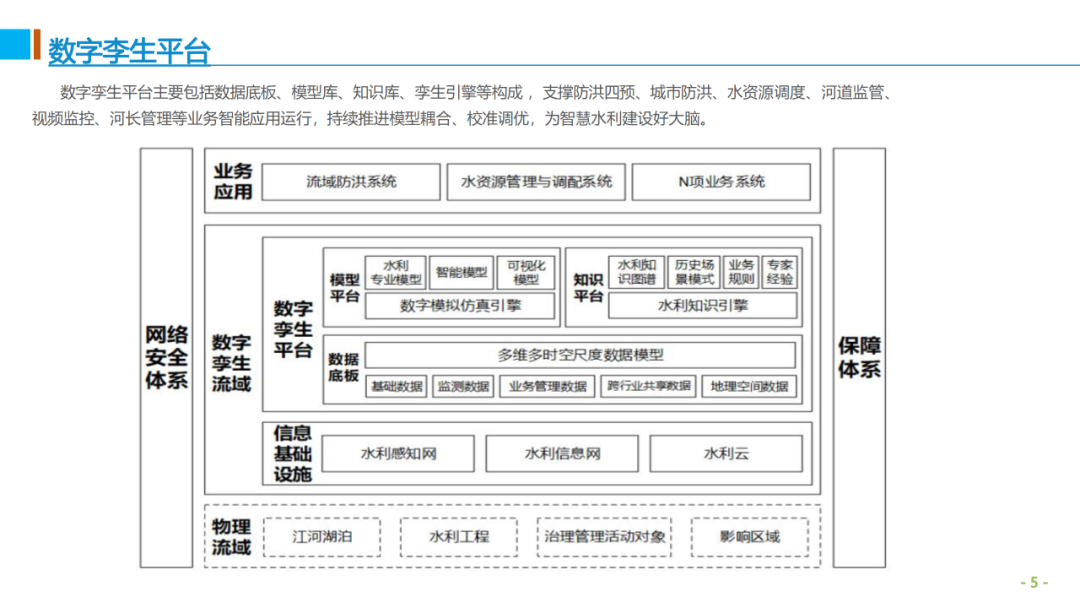This screenshot has width=1080, height=608.
Task: Click the page number - 5 -
Action: (1034, 583)
